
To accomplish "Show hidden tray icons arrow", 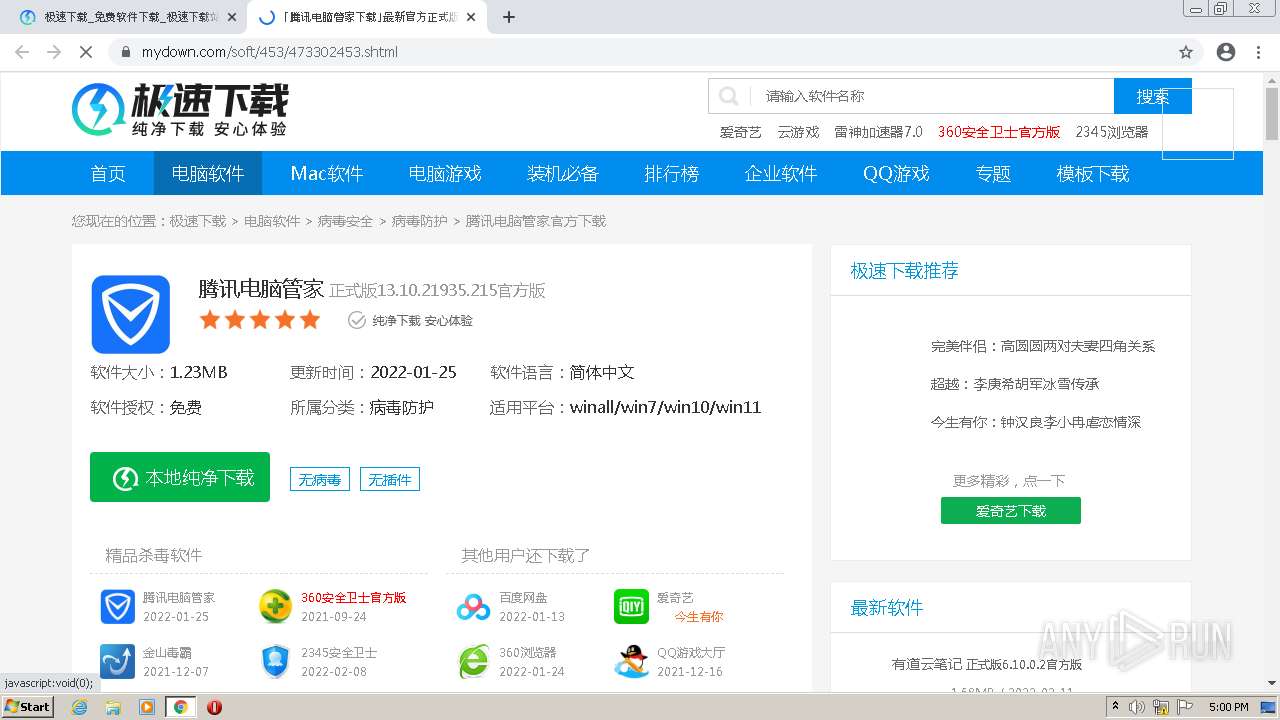I will tap(1116, 707).
